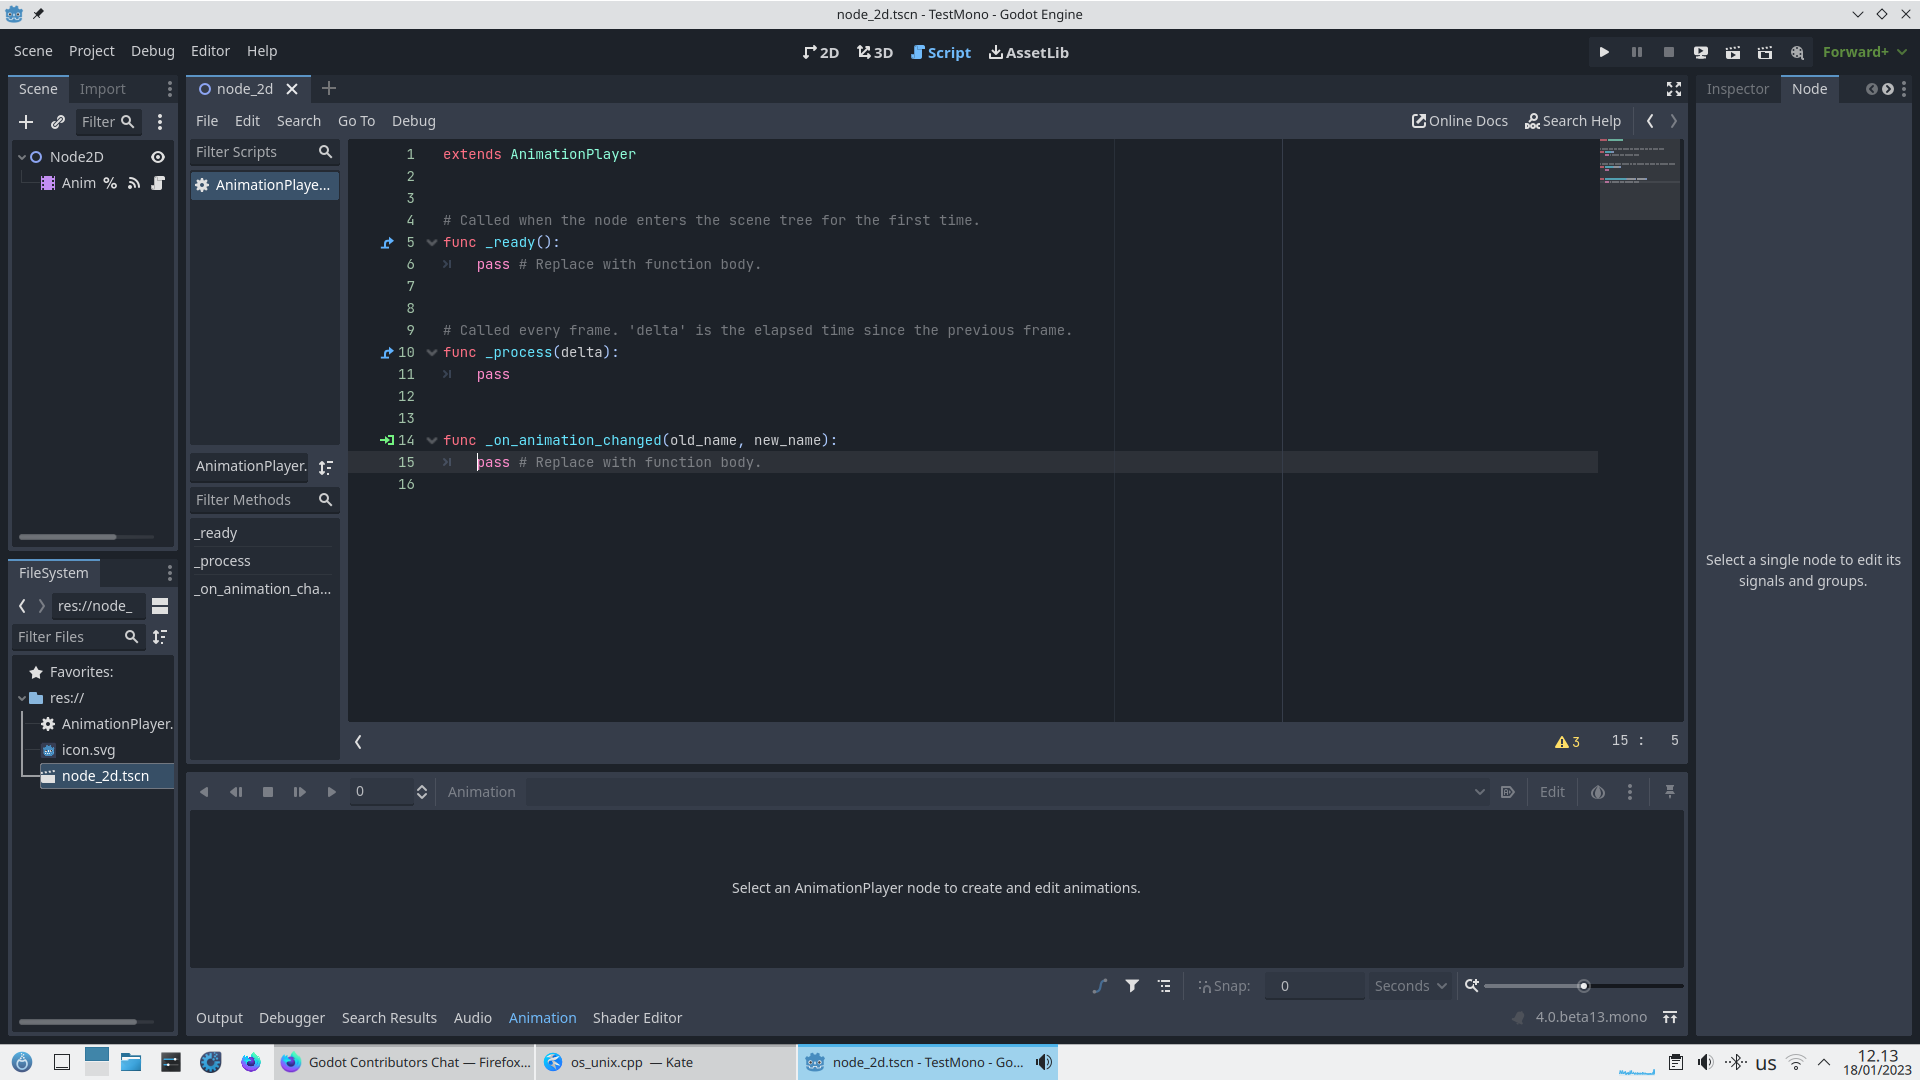Open the Online Docs link
The image size is (1920, 1080).
point(1459,121)
